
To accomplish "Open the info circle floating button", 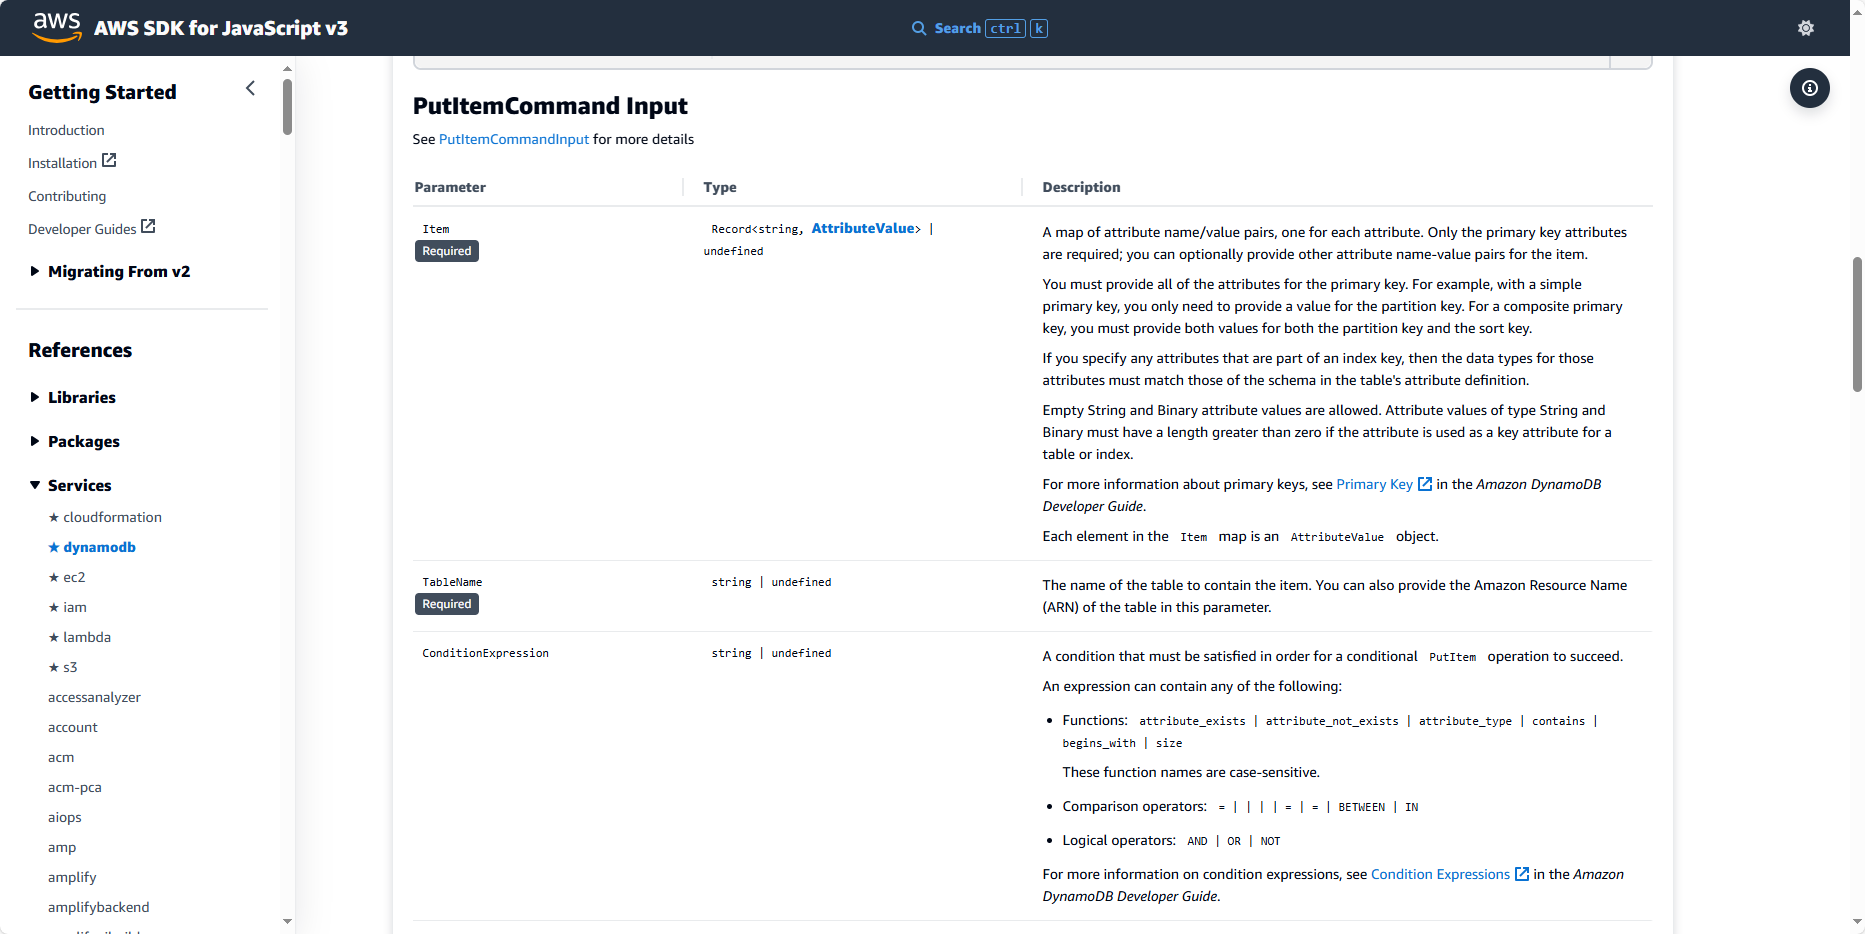I will point(1809,88).
